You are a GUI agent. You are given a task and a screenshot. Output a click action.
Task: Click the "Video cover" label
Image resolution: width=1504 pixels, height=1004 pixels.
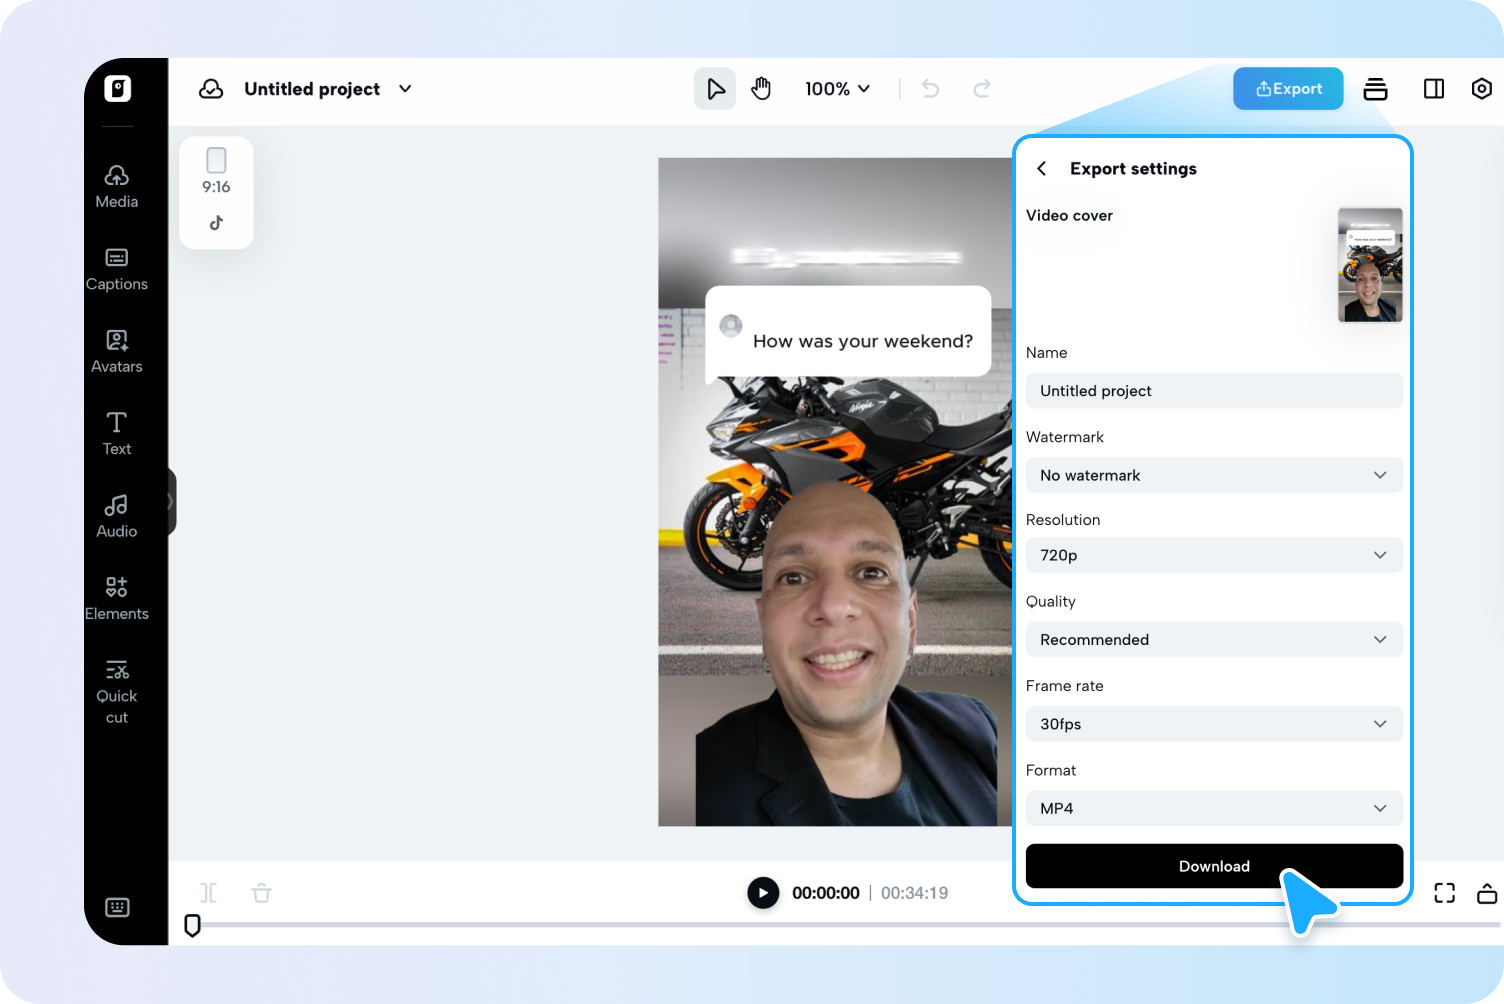point(1069,215)
